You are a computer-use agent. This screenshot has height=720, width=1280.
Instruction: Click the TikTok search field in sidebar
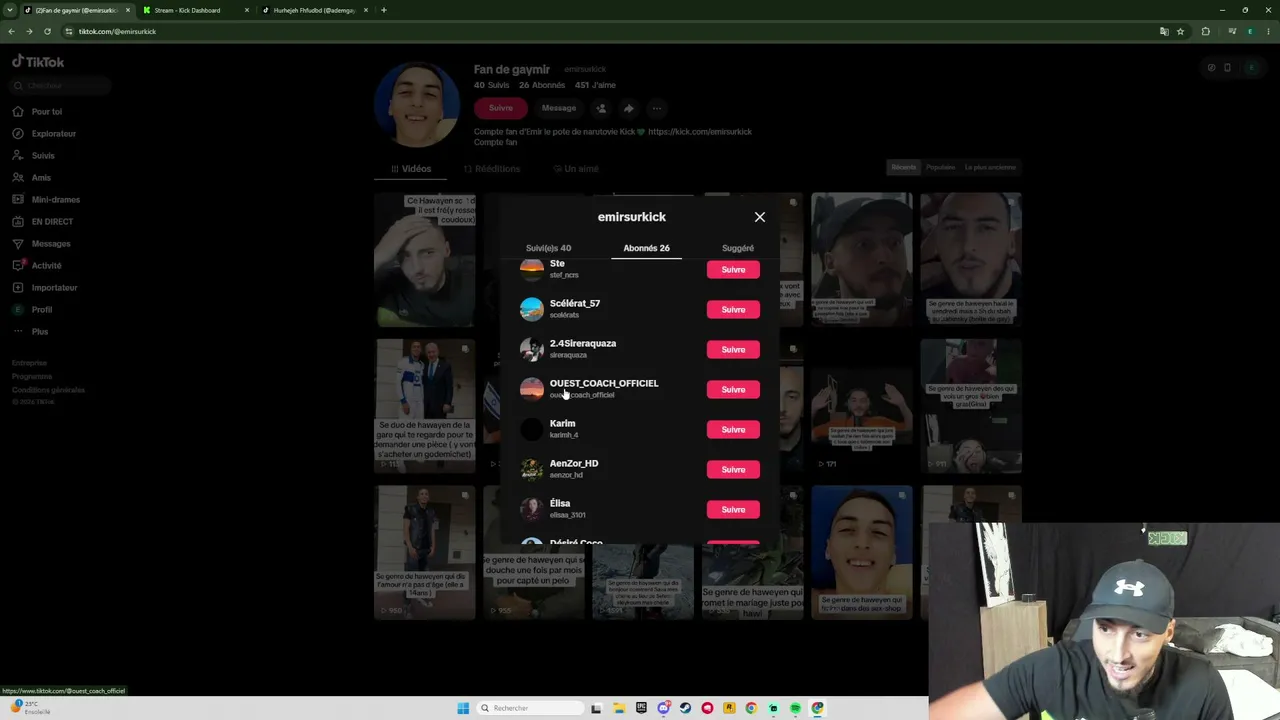click(60, 85)
